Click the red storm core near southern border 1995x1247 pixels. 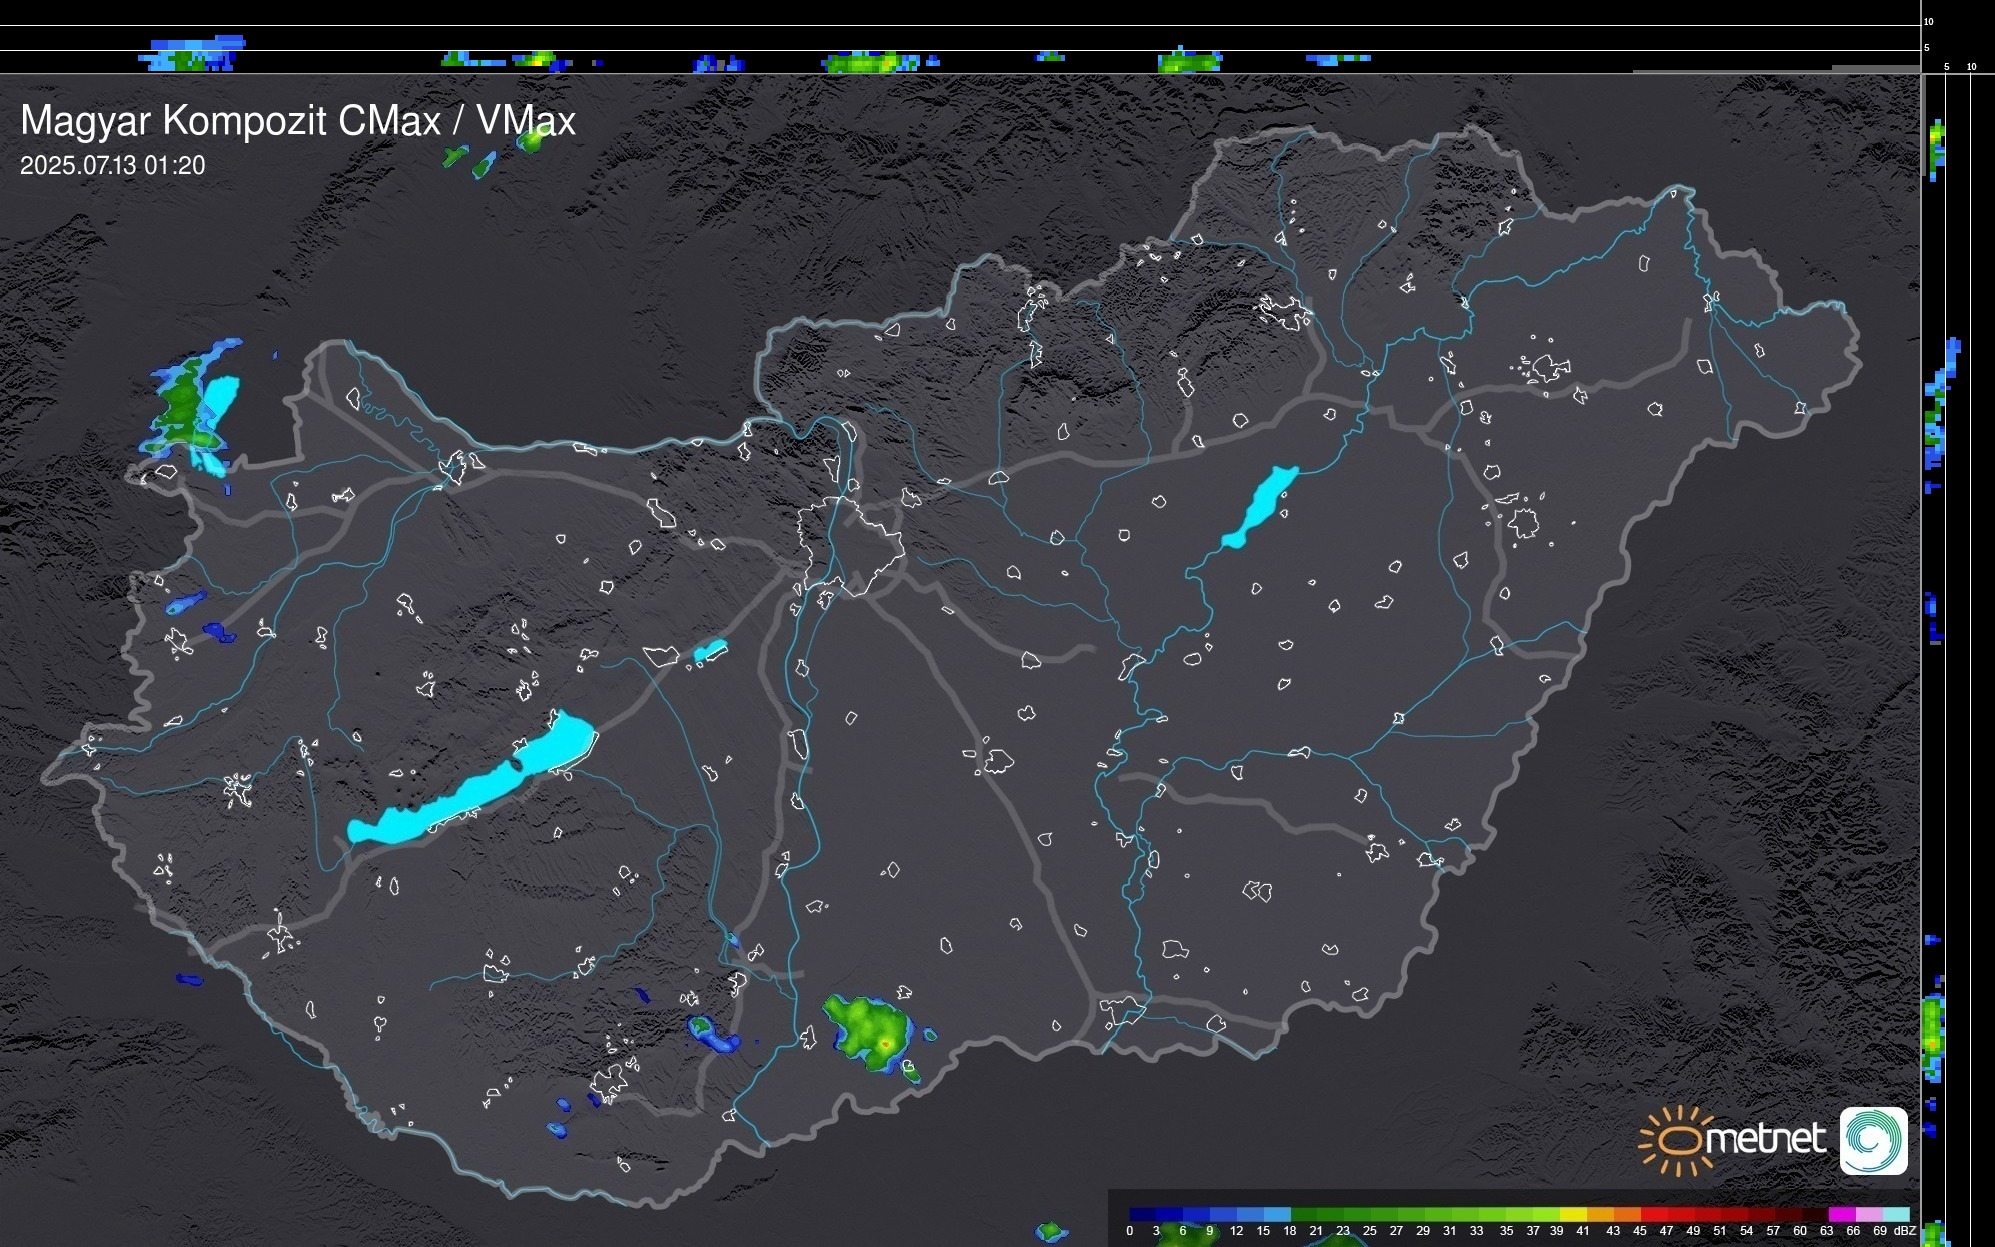[884, 1044]
